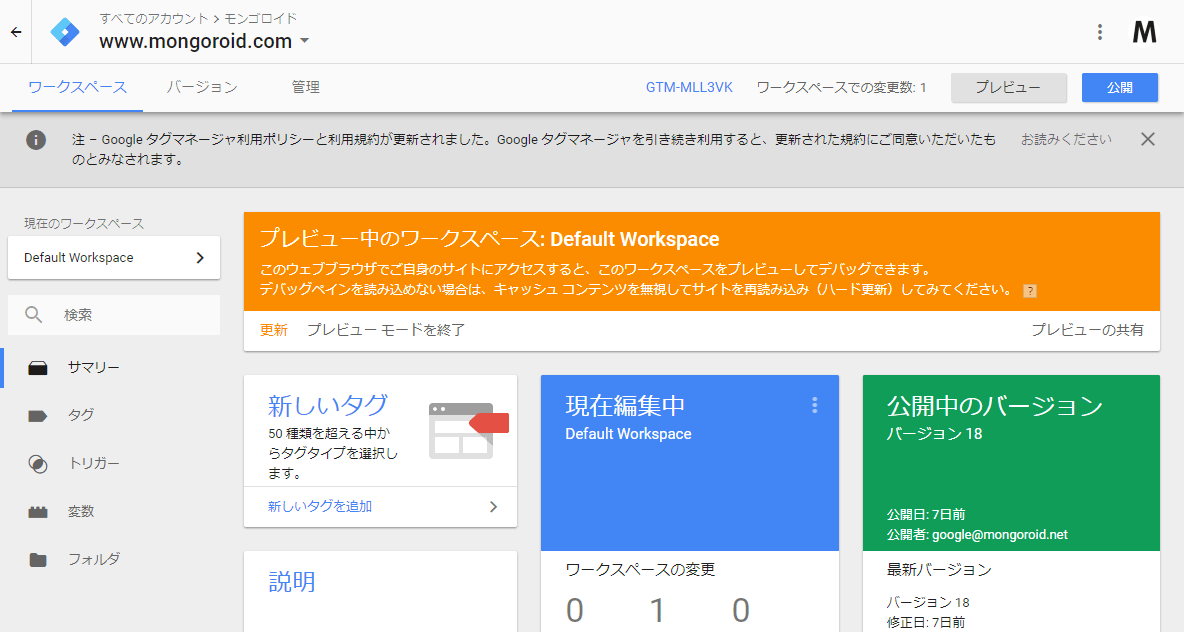
Task: Click the 説明 card heading
Action: [x=292, y=582]
